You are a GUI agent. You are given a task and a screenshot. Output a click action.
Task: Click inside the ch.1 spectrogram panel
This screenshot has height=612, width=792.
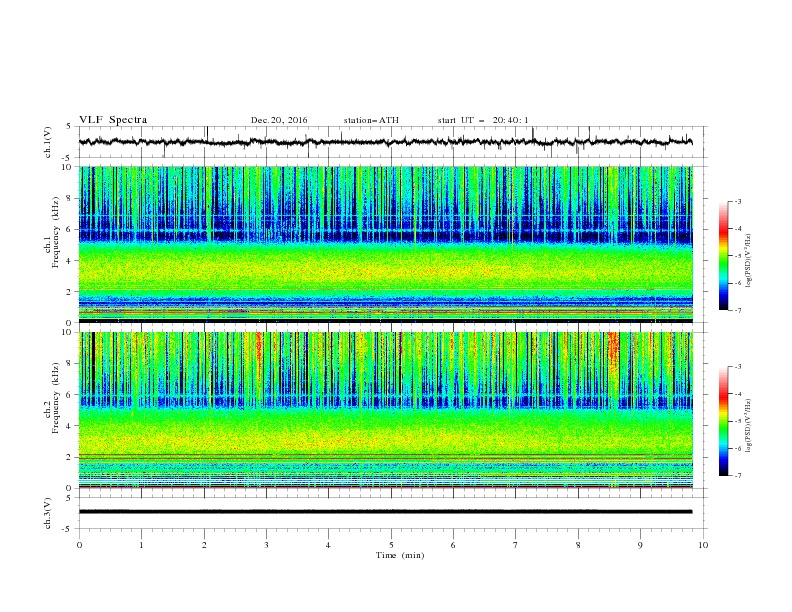[x=385, y=244]
